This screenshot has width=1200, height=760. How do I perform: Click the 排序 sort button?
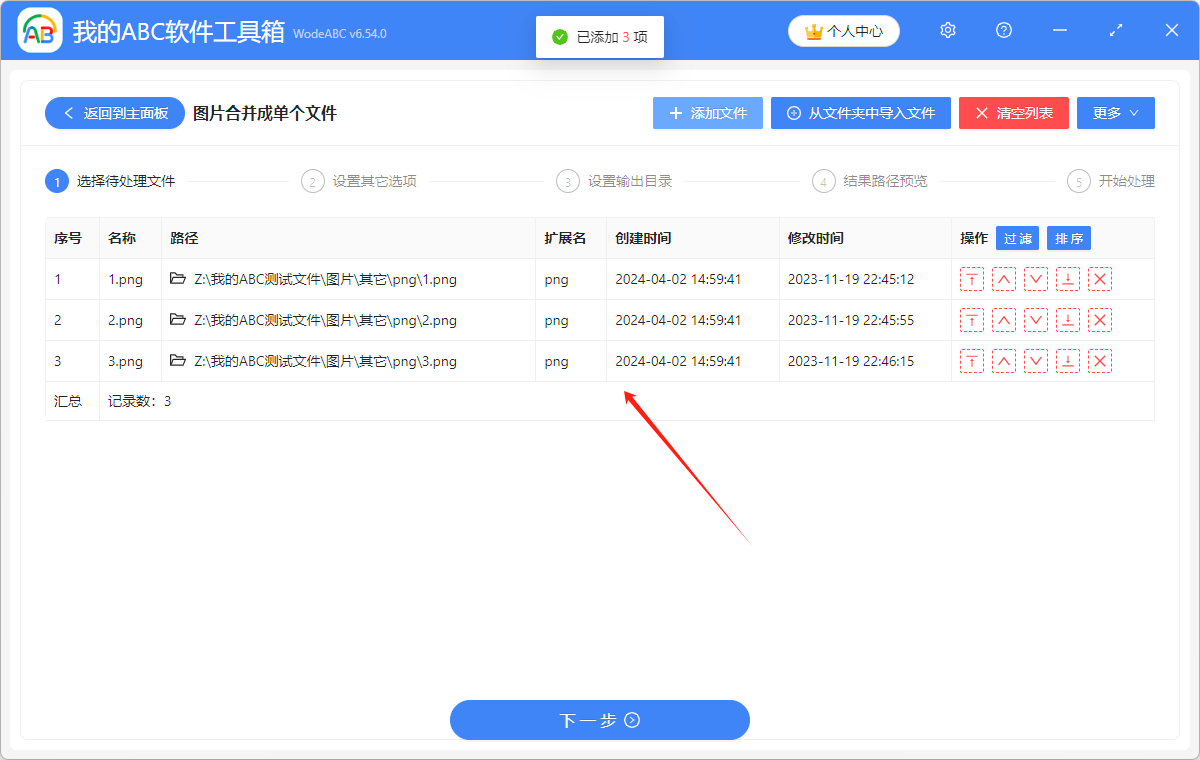point(1069,238)
